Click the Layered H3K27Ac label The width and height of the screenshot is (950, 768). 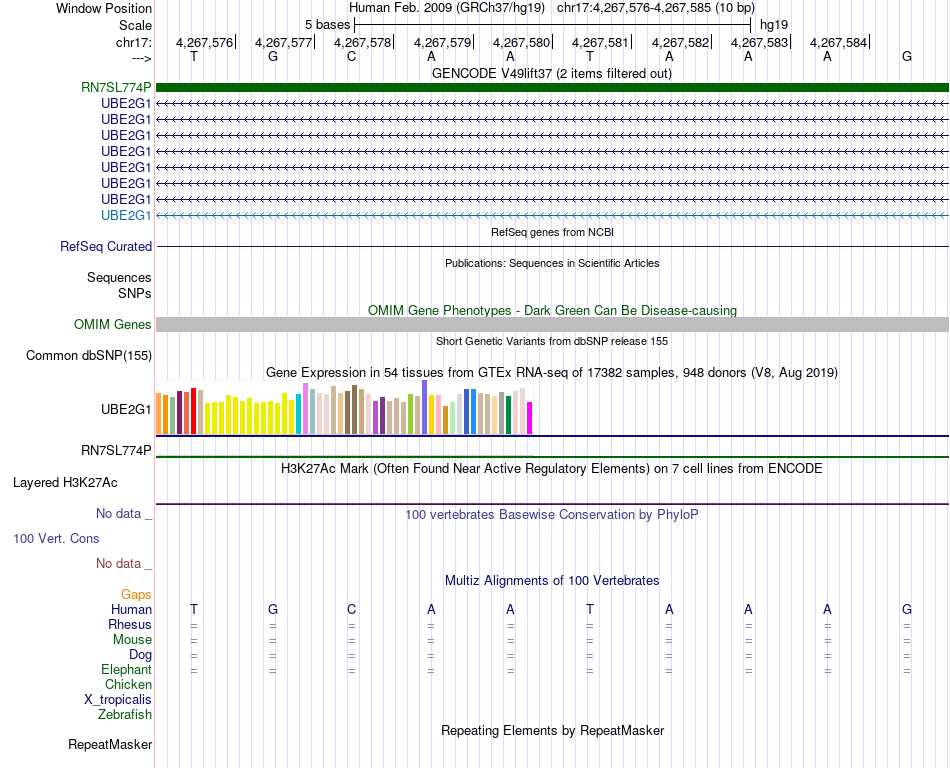[x=65, y=483]
